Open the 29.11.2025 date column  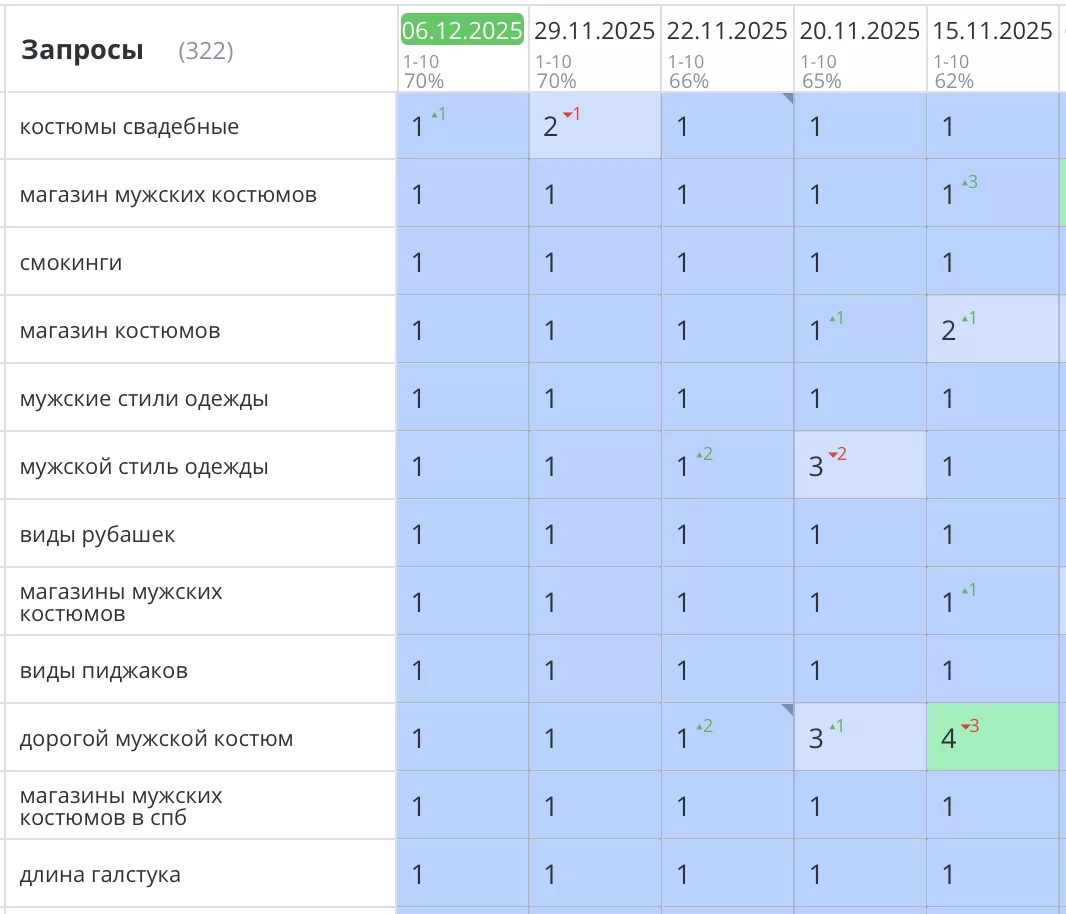tap(594, 31)
